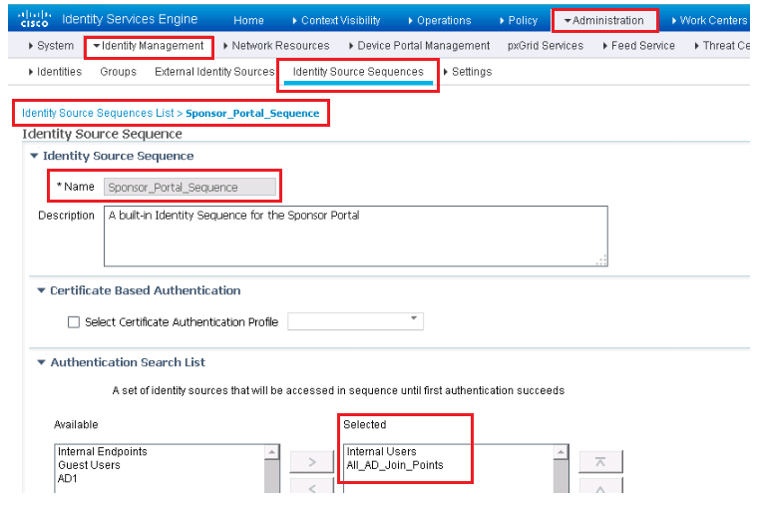This screenshot has height=512, width=759.
Task: Expand the Feed Service submenu
Action: click(639, 45)
